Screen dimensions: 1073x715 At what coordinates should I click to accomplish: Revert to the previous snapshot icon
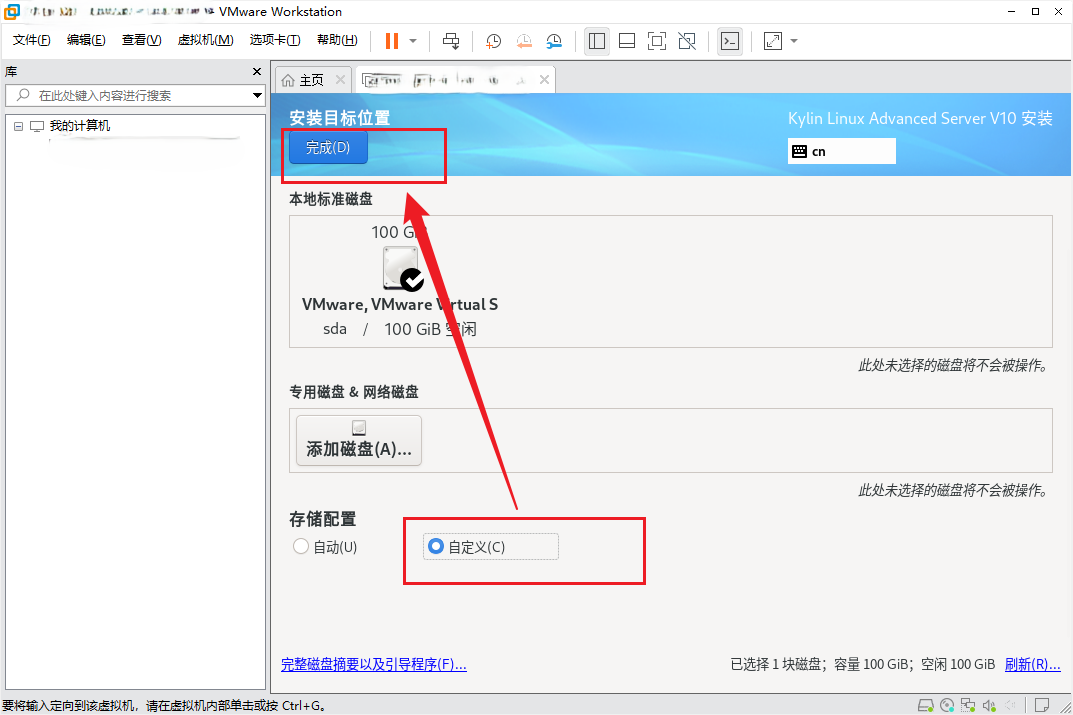(x=523, y=41)
